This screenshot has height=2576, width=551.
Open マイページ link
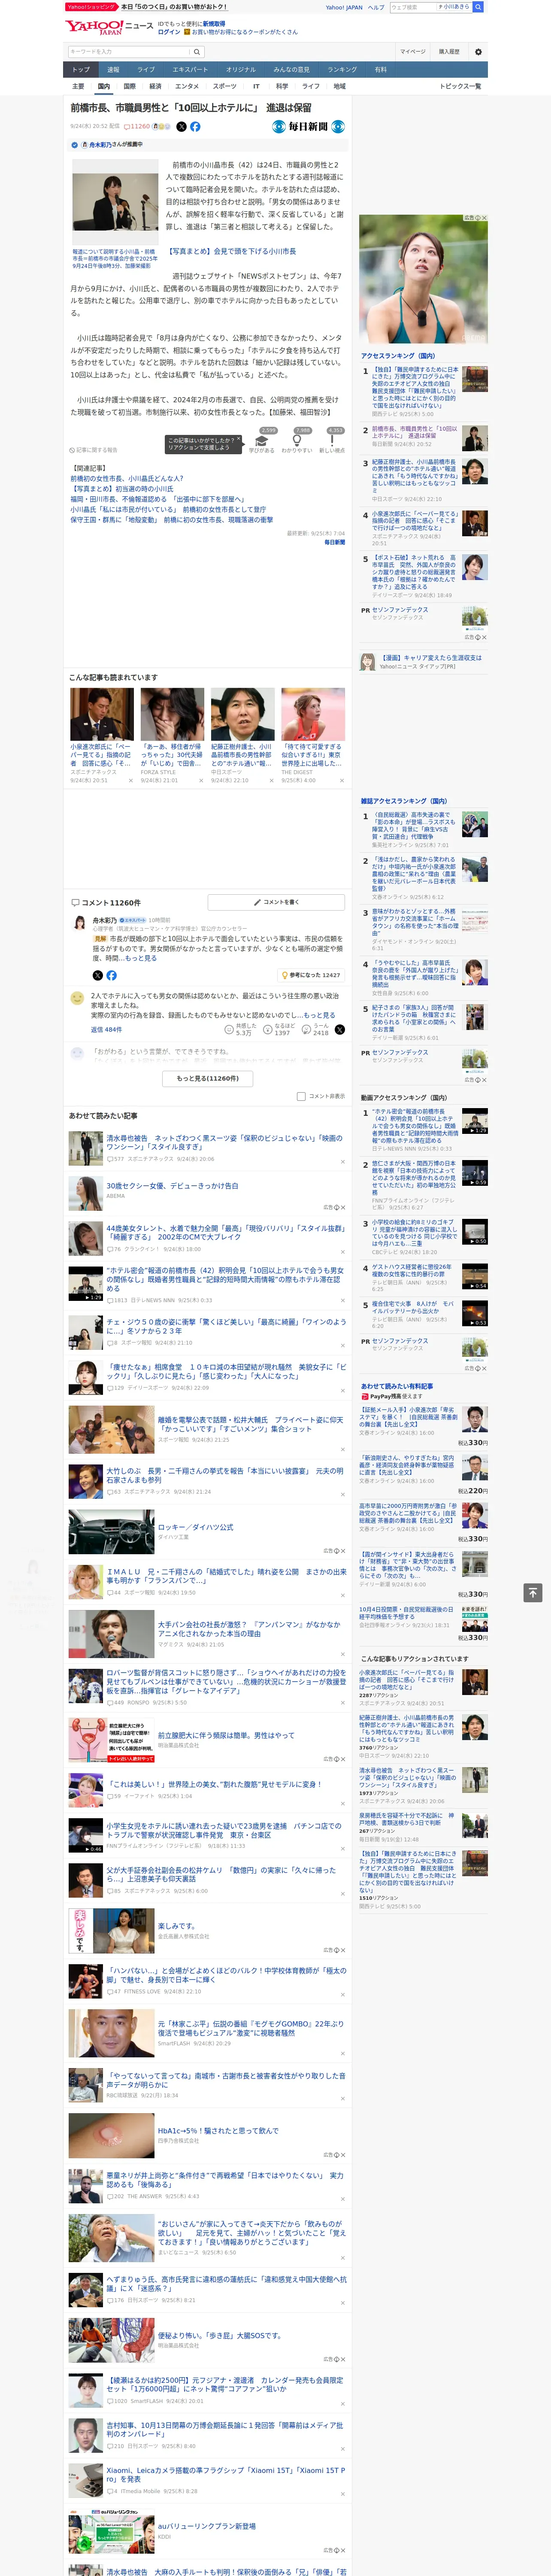pos(412,52)
